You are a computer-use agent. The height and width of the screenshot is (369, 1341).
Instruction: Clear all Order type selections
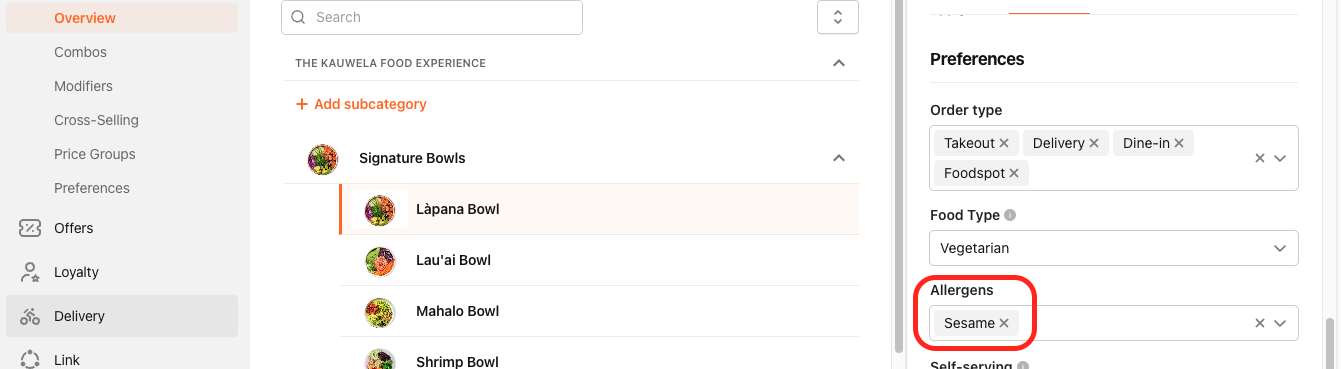1260,158
